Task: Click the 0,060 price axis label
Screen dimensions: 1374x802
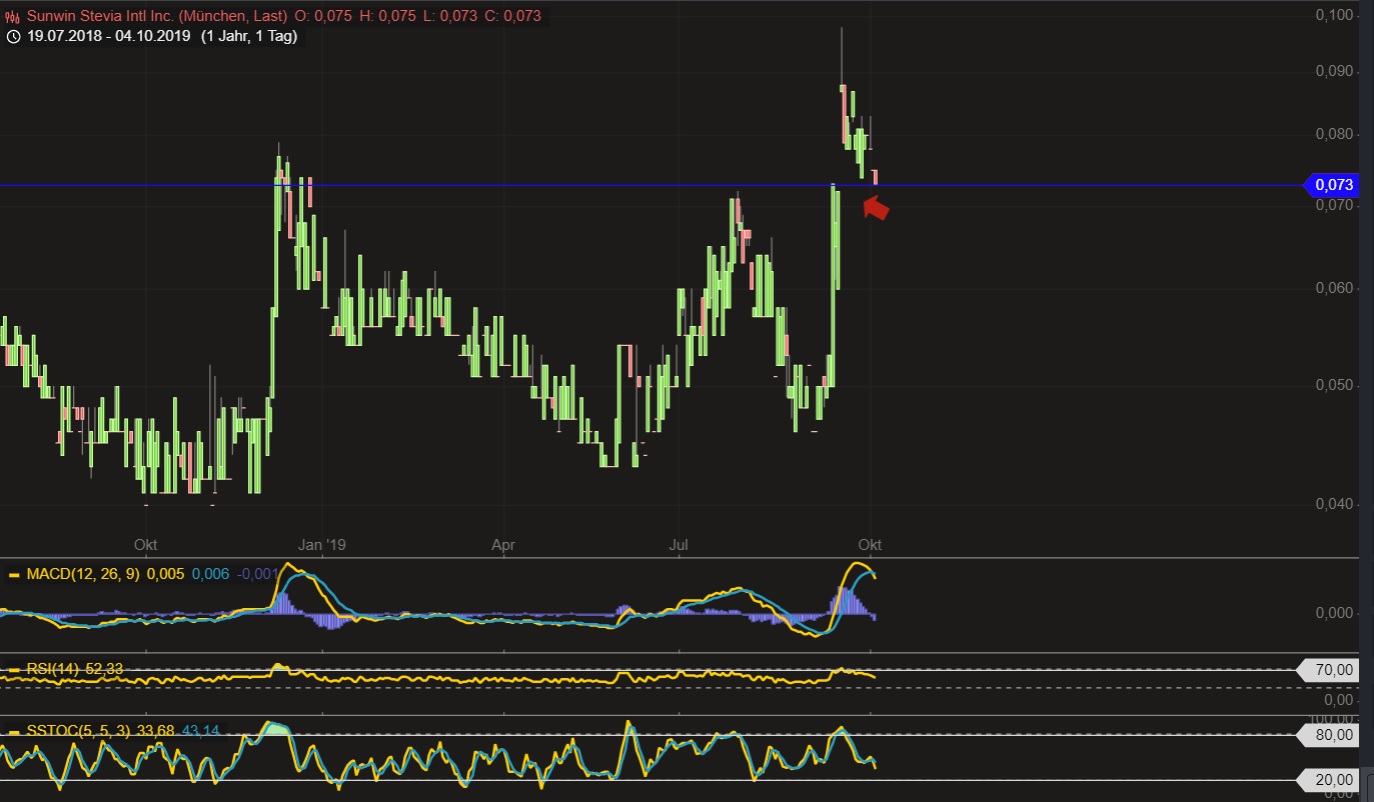Action: pos(1334,289)
